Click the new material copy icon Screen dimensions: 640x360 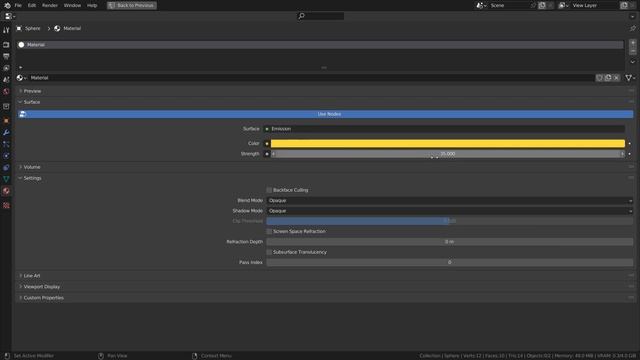click(x=608, y=78)
